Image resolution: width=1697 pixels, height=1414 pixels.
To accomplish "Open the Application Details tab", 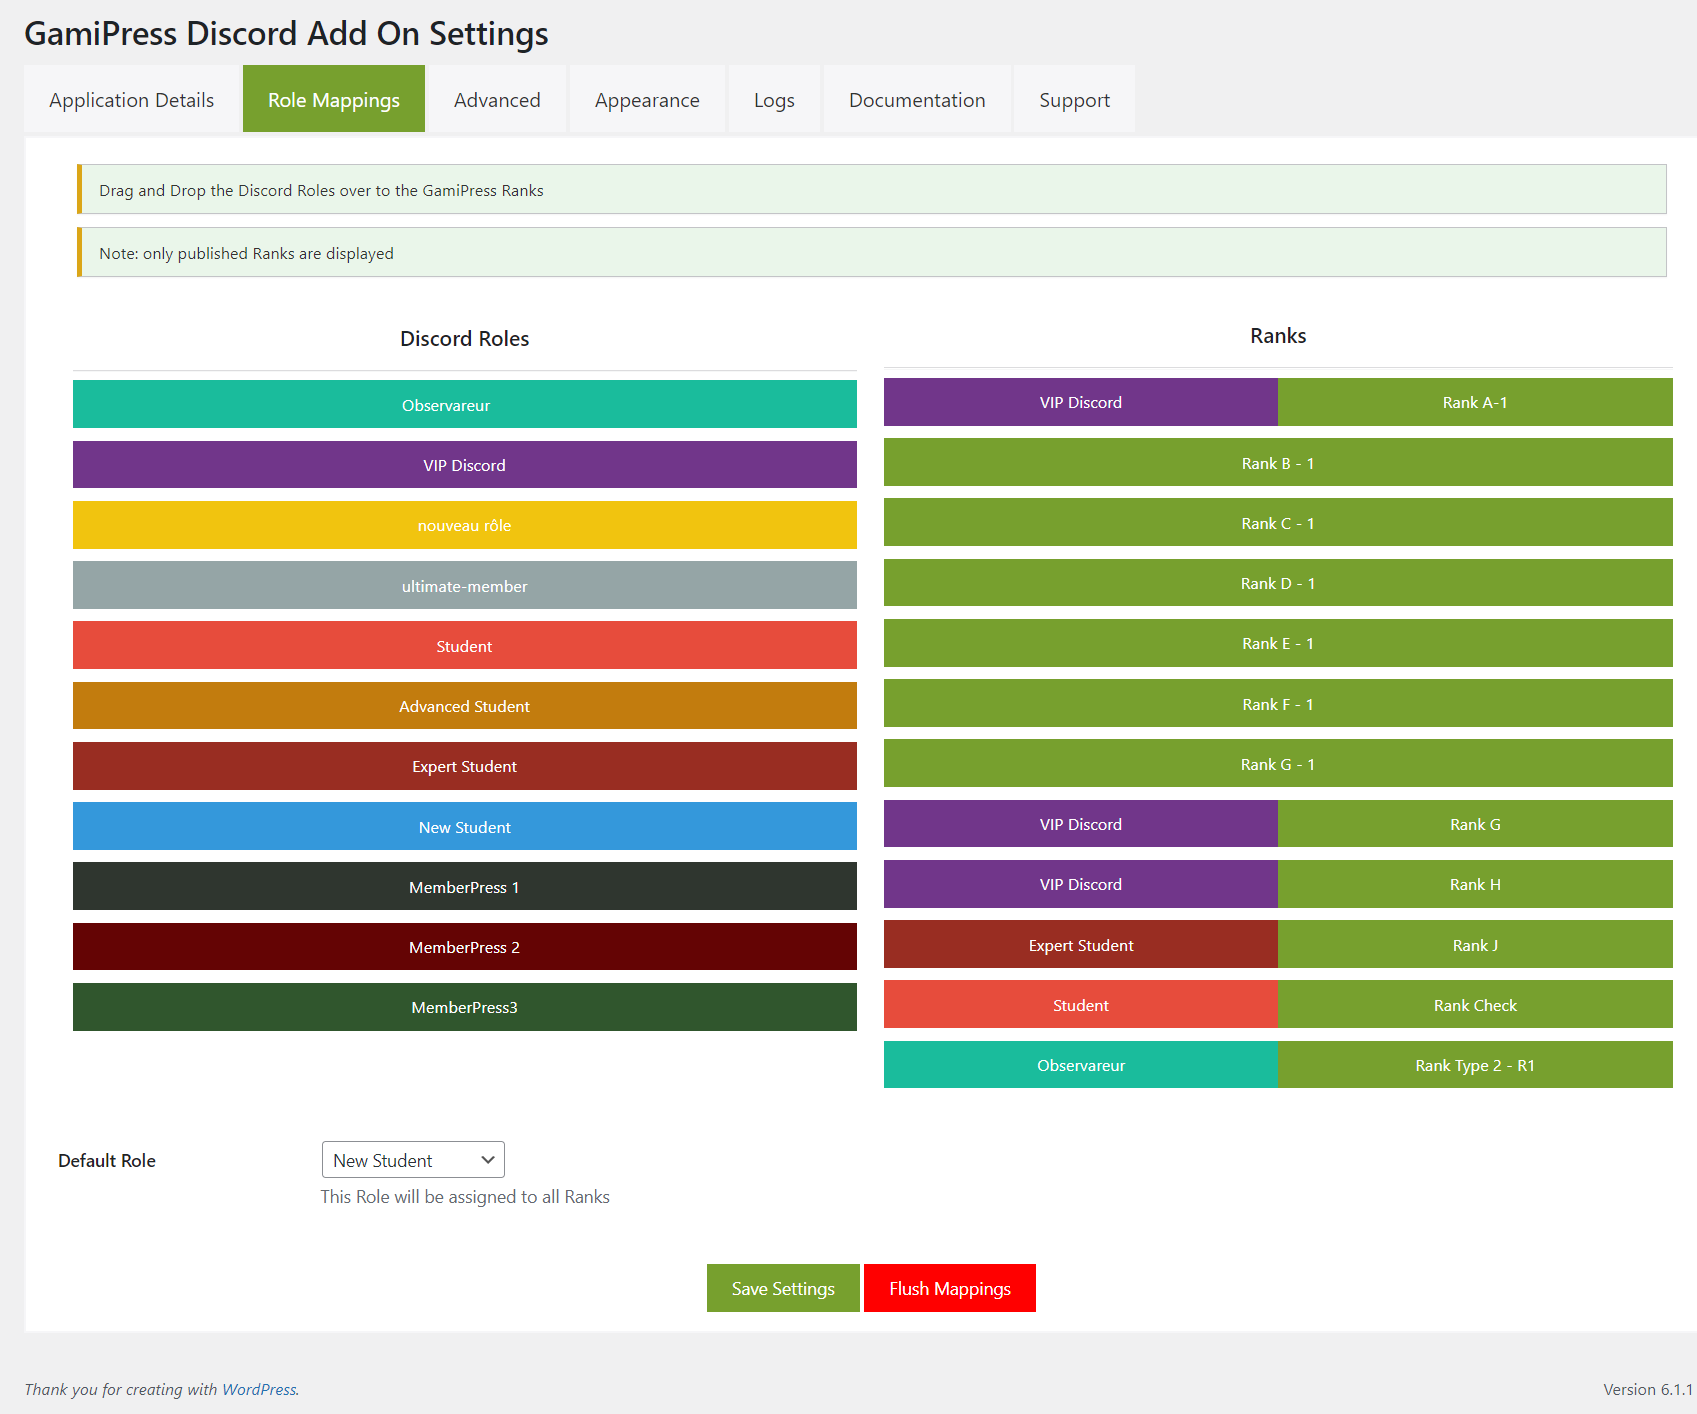I will (x=132, y=100).
